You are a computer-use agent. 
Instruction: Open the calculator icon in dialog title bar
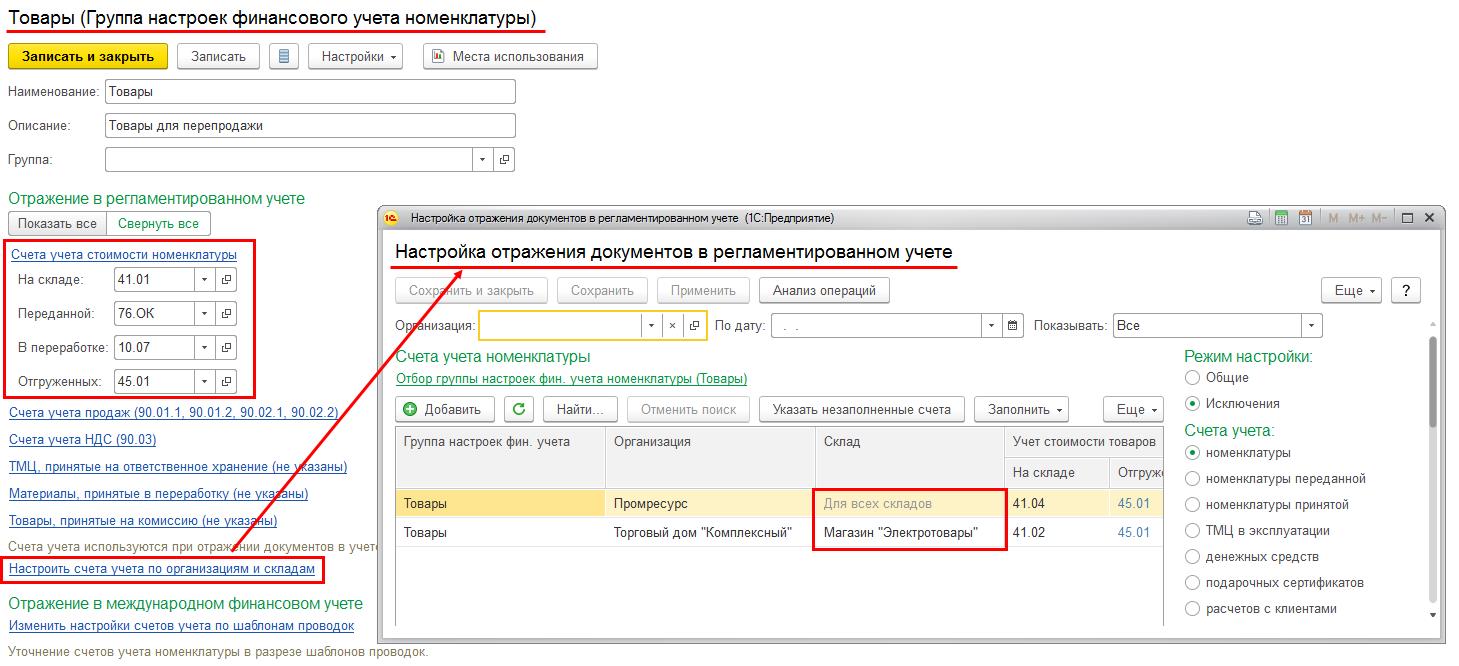pyautogui.click(x=1281, y=218)
